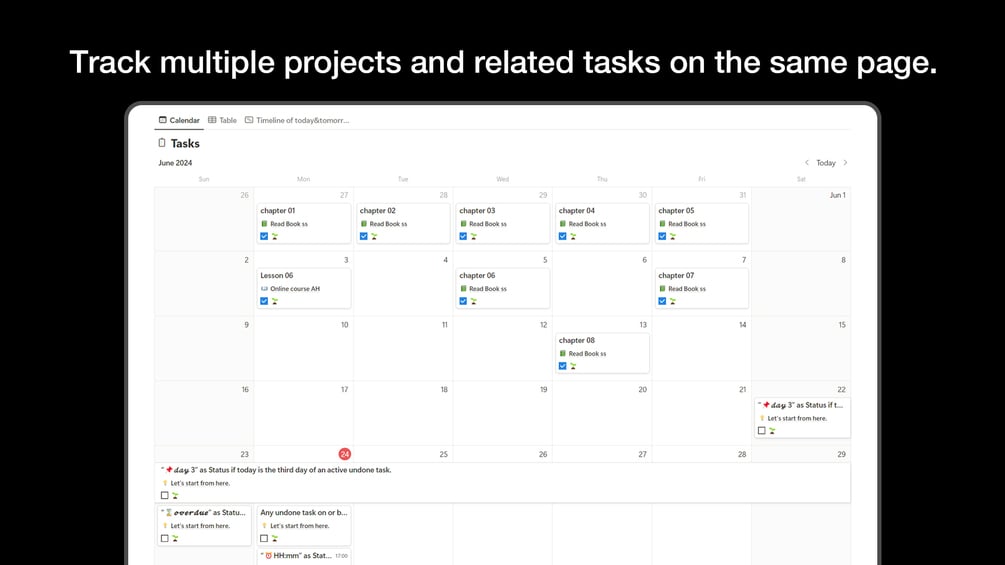1005x565 pixels.
Task: Open the chapter 05 task card
Action: click(x=700, y=223)
